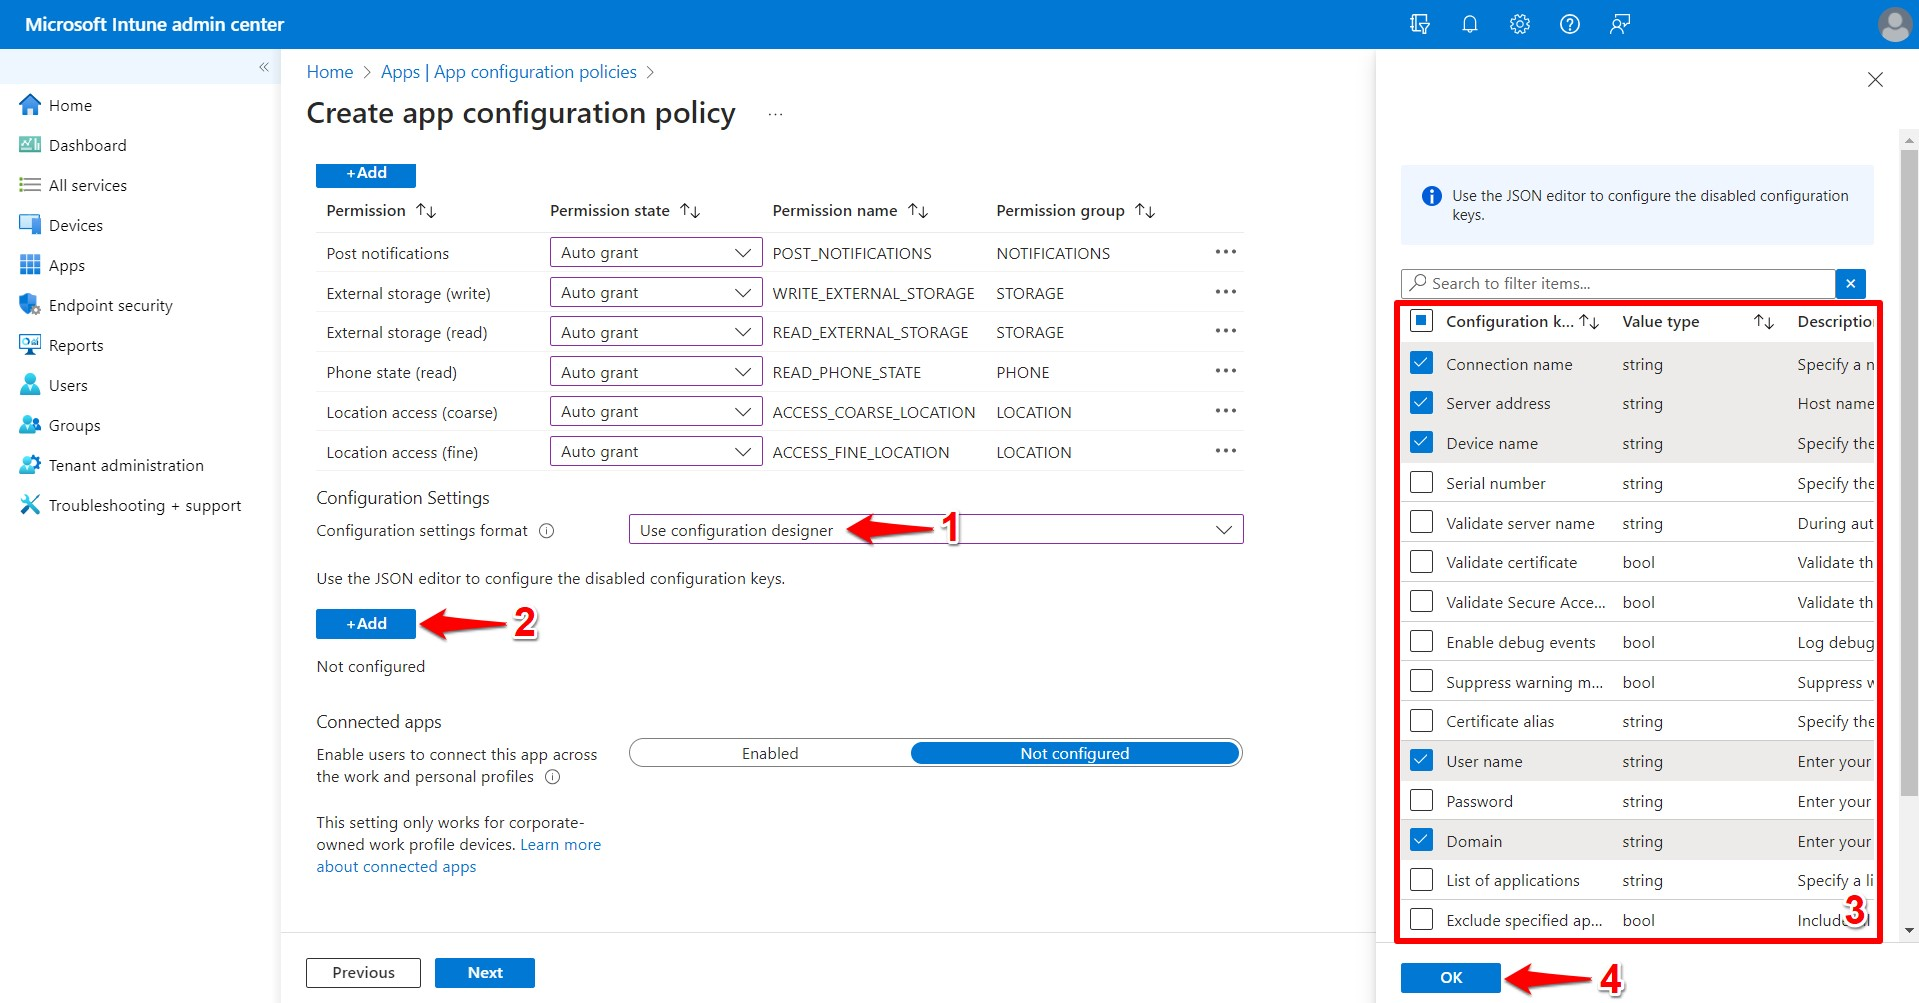
Task: Toggle the select-all checkbox in header
Action: 1421,321
